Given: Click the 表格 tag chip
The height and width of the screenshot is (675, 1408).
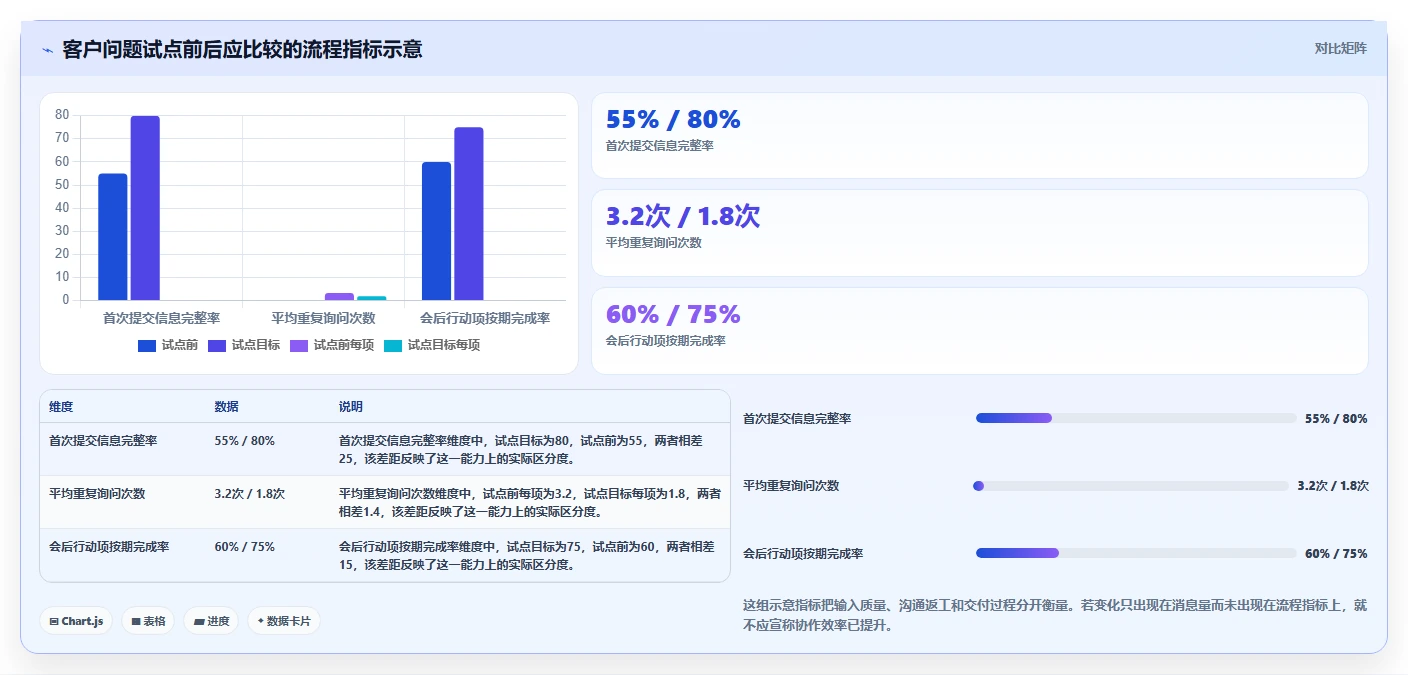Looking at the screenshot, I should 148,621.
